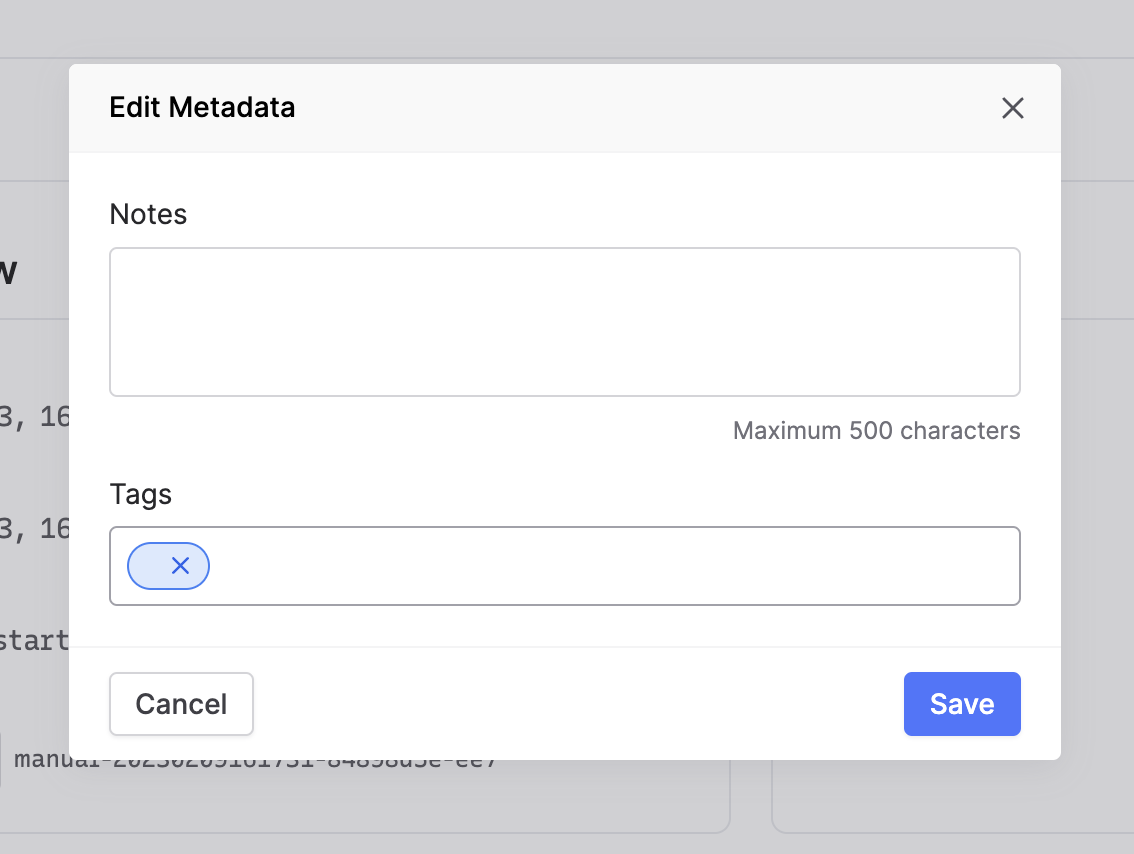Click the Tags field label
Viewport: 1134px width, 854px height.
point(141,494)
